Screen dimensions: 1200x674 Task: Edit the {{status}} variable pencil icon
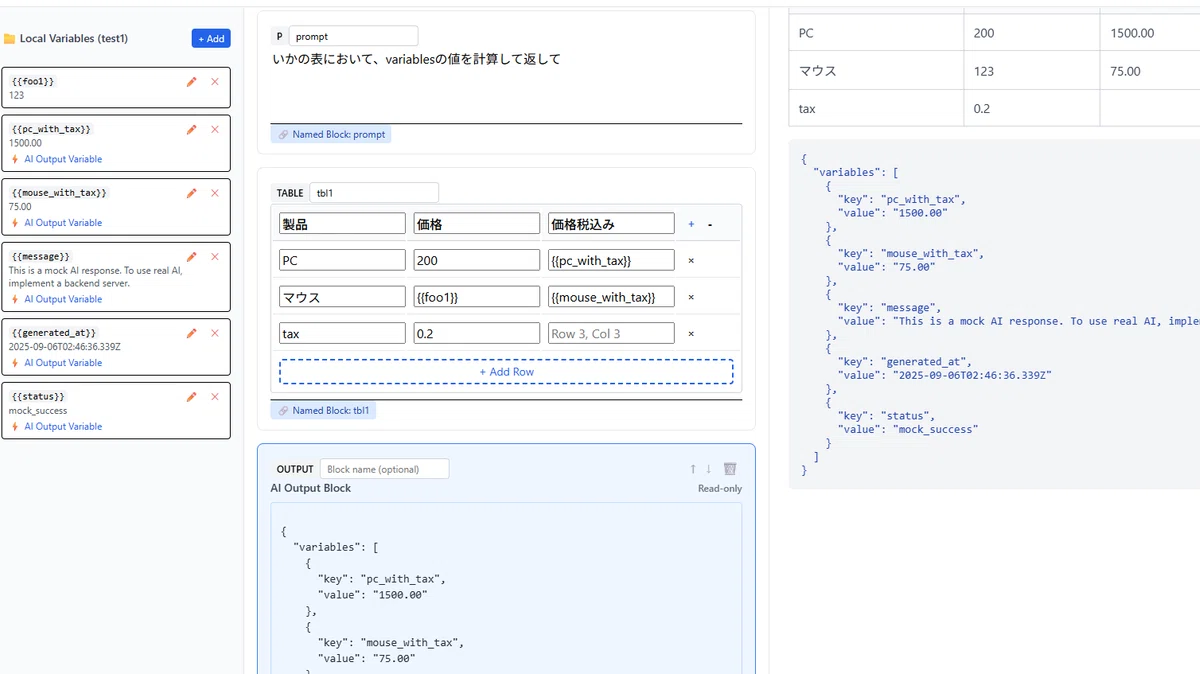coord(192,397)
